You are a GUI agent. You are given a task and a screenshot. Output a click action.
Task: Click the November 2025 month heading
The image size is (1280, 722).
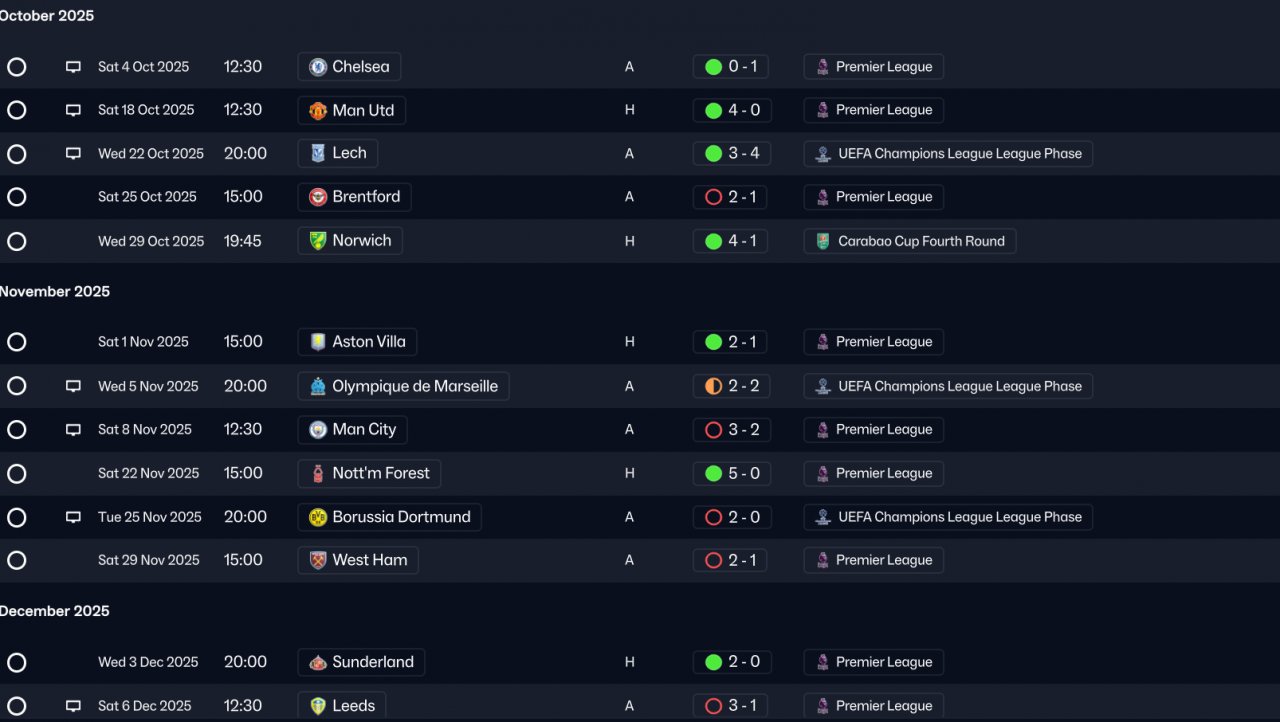55,292
